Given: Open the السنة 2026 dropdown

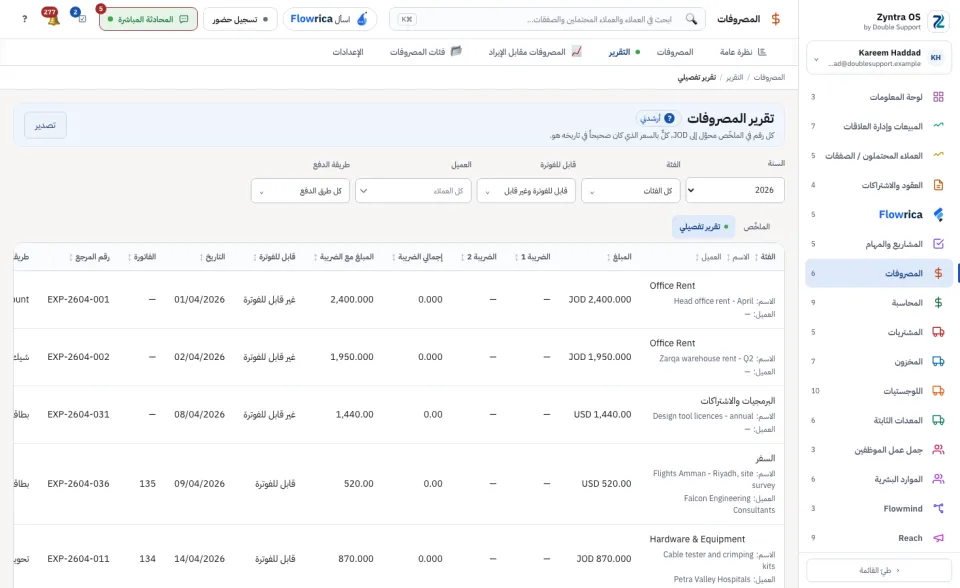Looking at the screenshot, I should (x=735, y=190).
